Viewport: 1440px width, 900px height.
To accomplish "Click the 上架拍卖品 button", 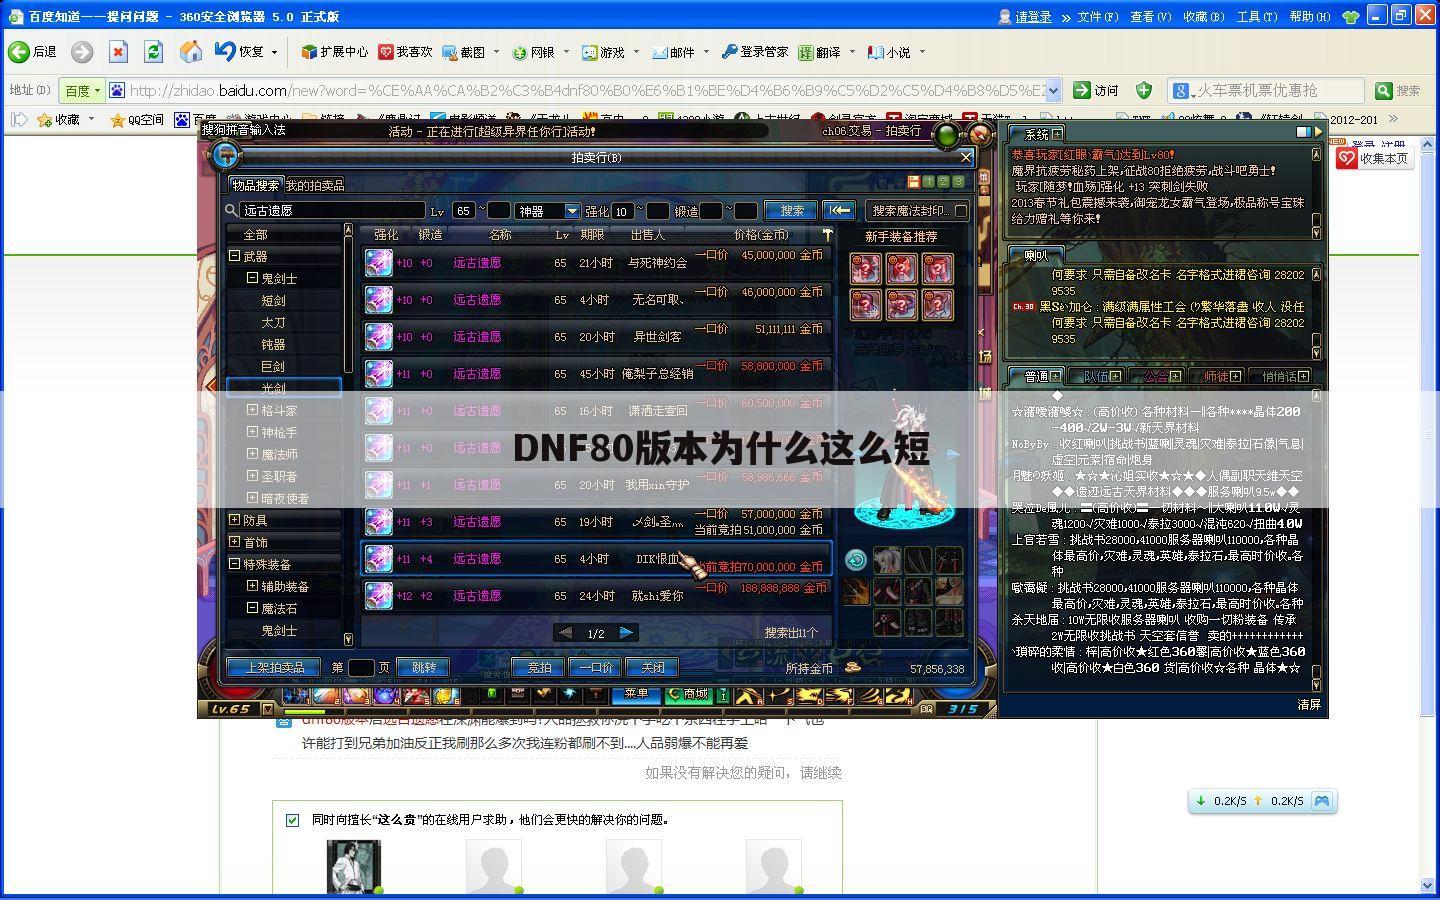I will [274, 667].
